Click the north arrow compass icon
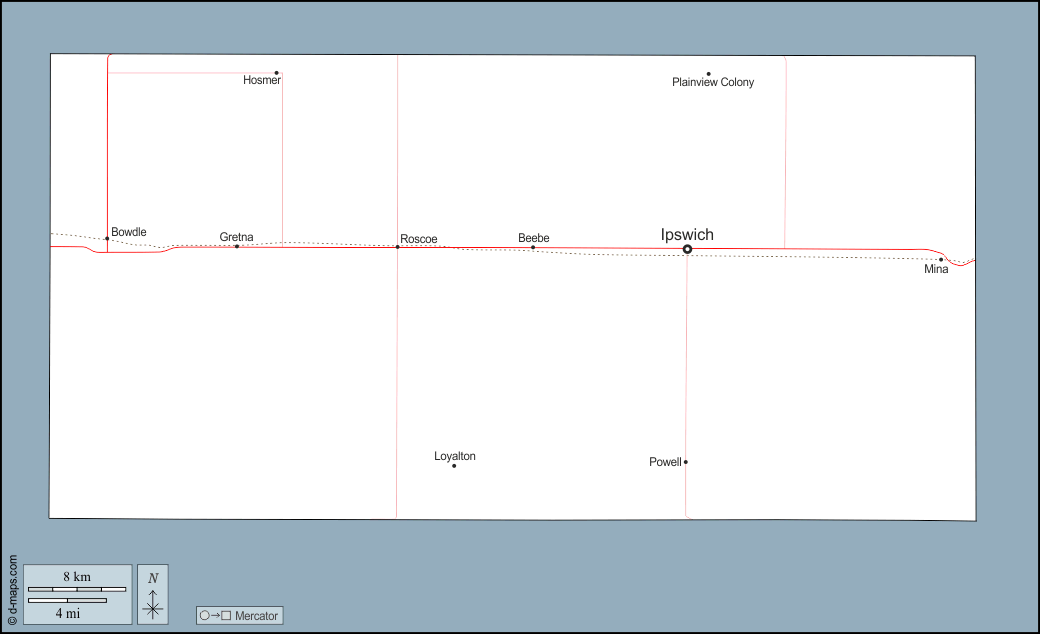The width and height of the screenshot is (1040, 634). pyautogui.click(x=153, y=605)
